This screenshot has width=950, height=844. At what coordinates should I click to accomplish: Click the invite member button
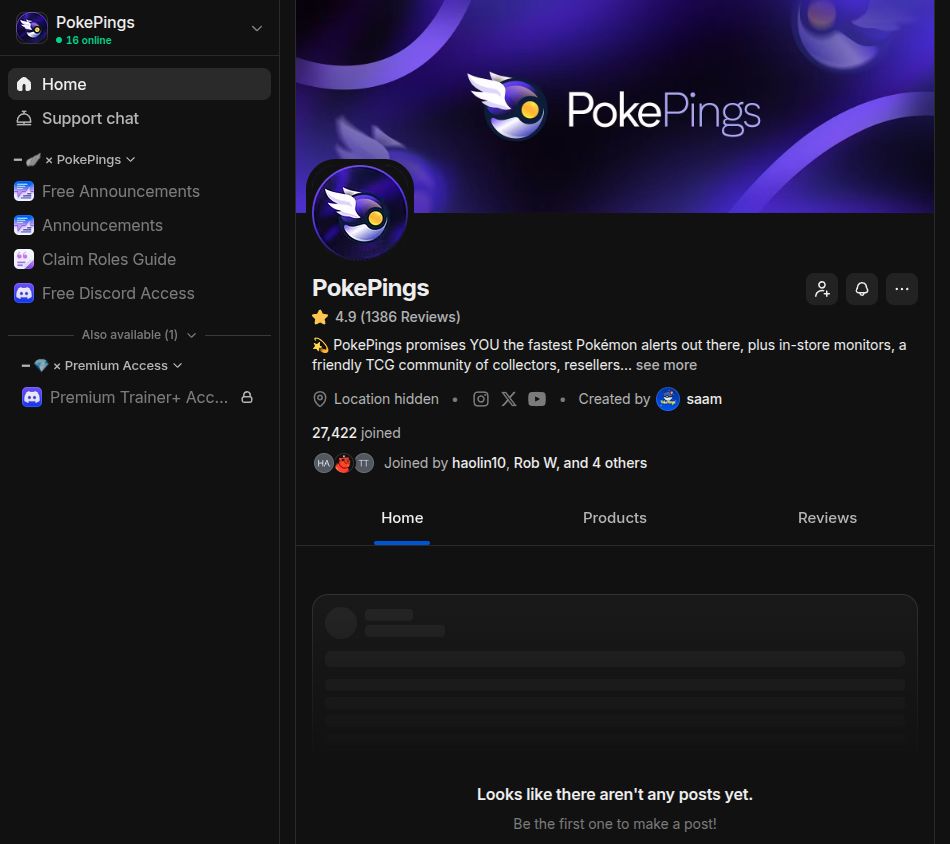(x=822, y=289)
